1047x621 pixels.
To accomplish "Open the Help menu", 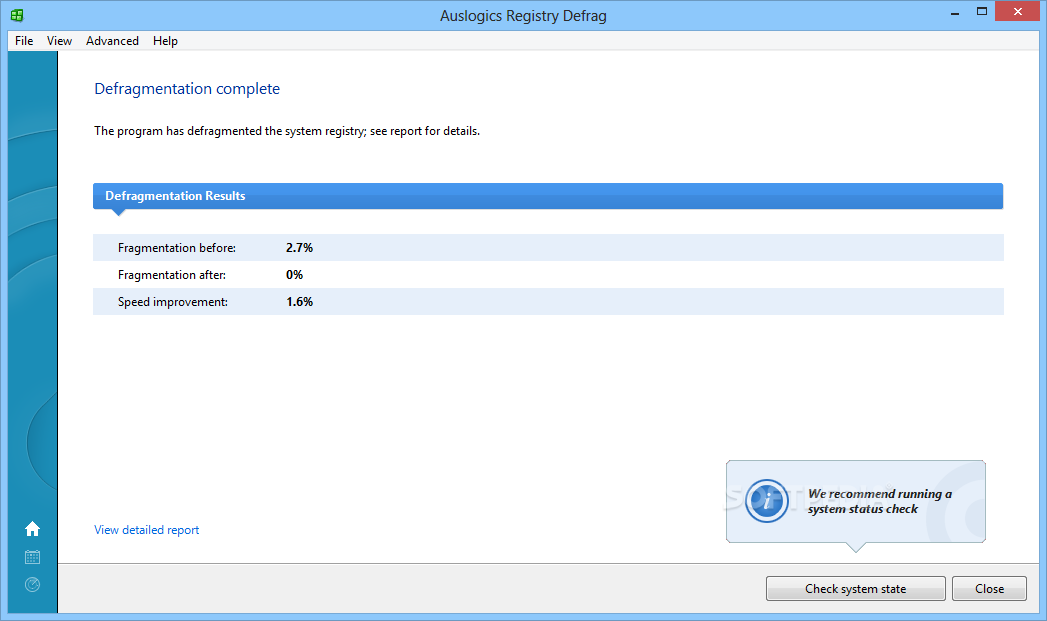I will [x=165, y=41].
